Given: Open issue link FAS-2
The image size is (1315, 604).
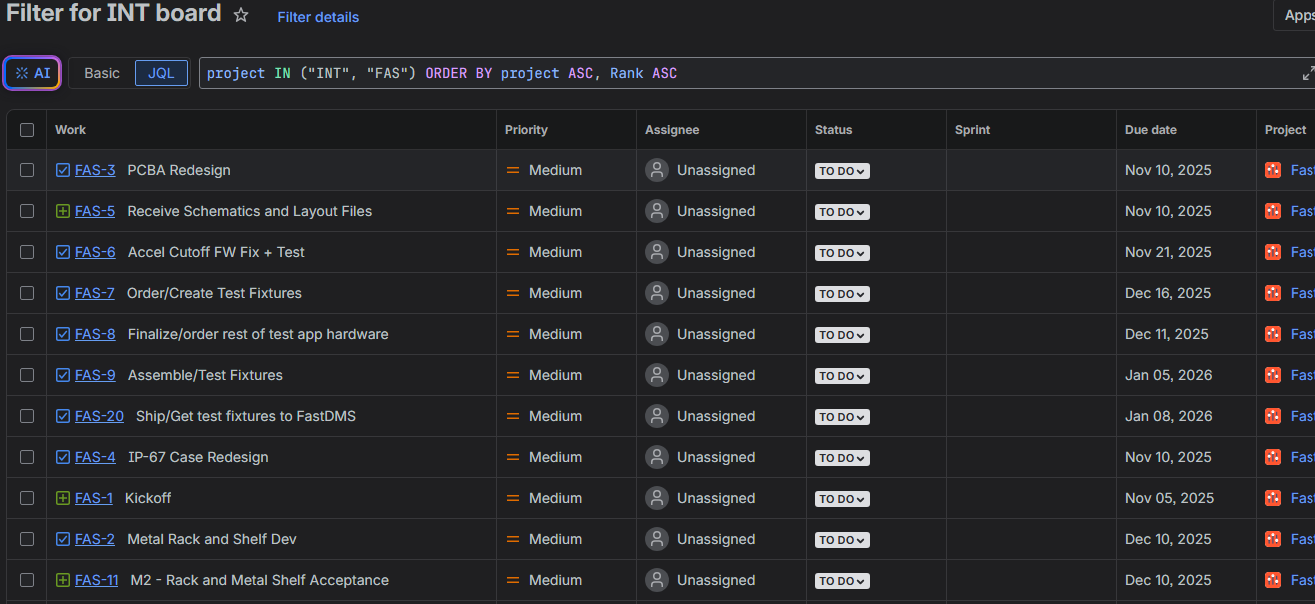Looking at the screenshot, I should click(x=95, y=539).
